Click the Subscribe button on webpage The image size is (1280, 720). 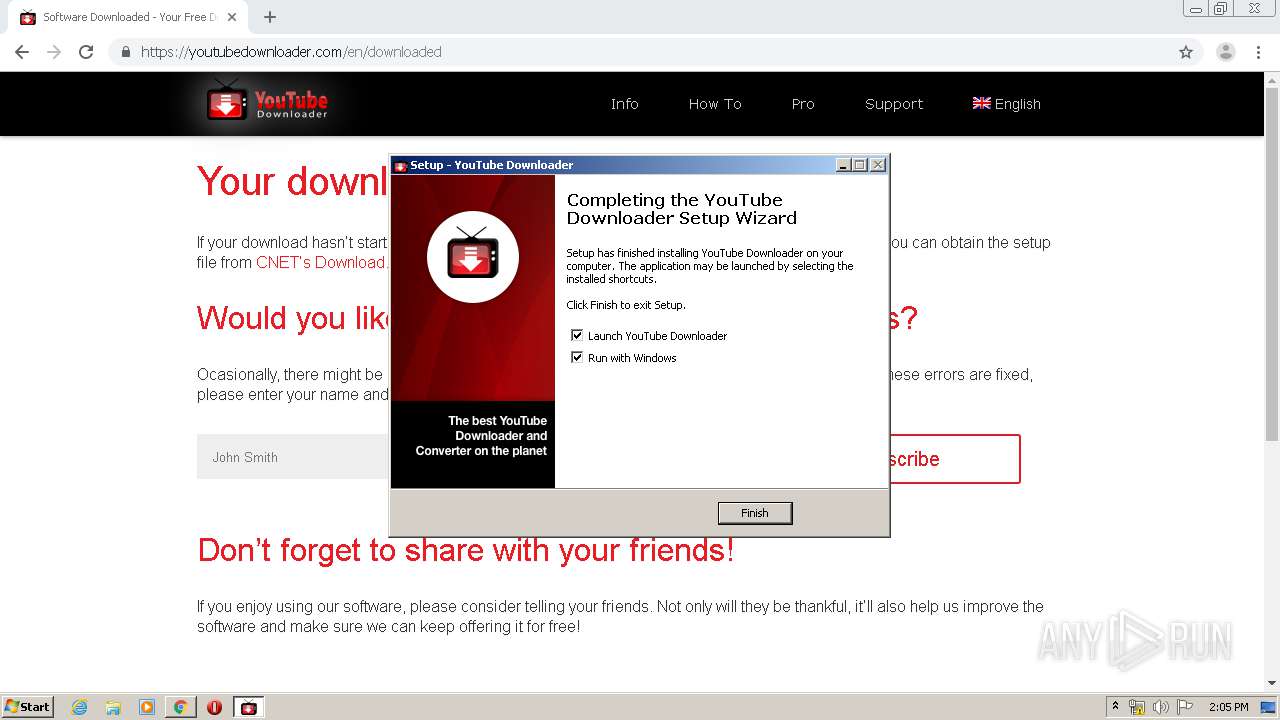tap(954, 459)
